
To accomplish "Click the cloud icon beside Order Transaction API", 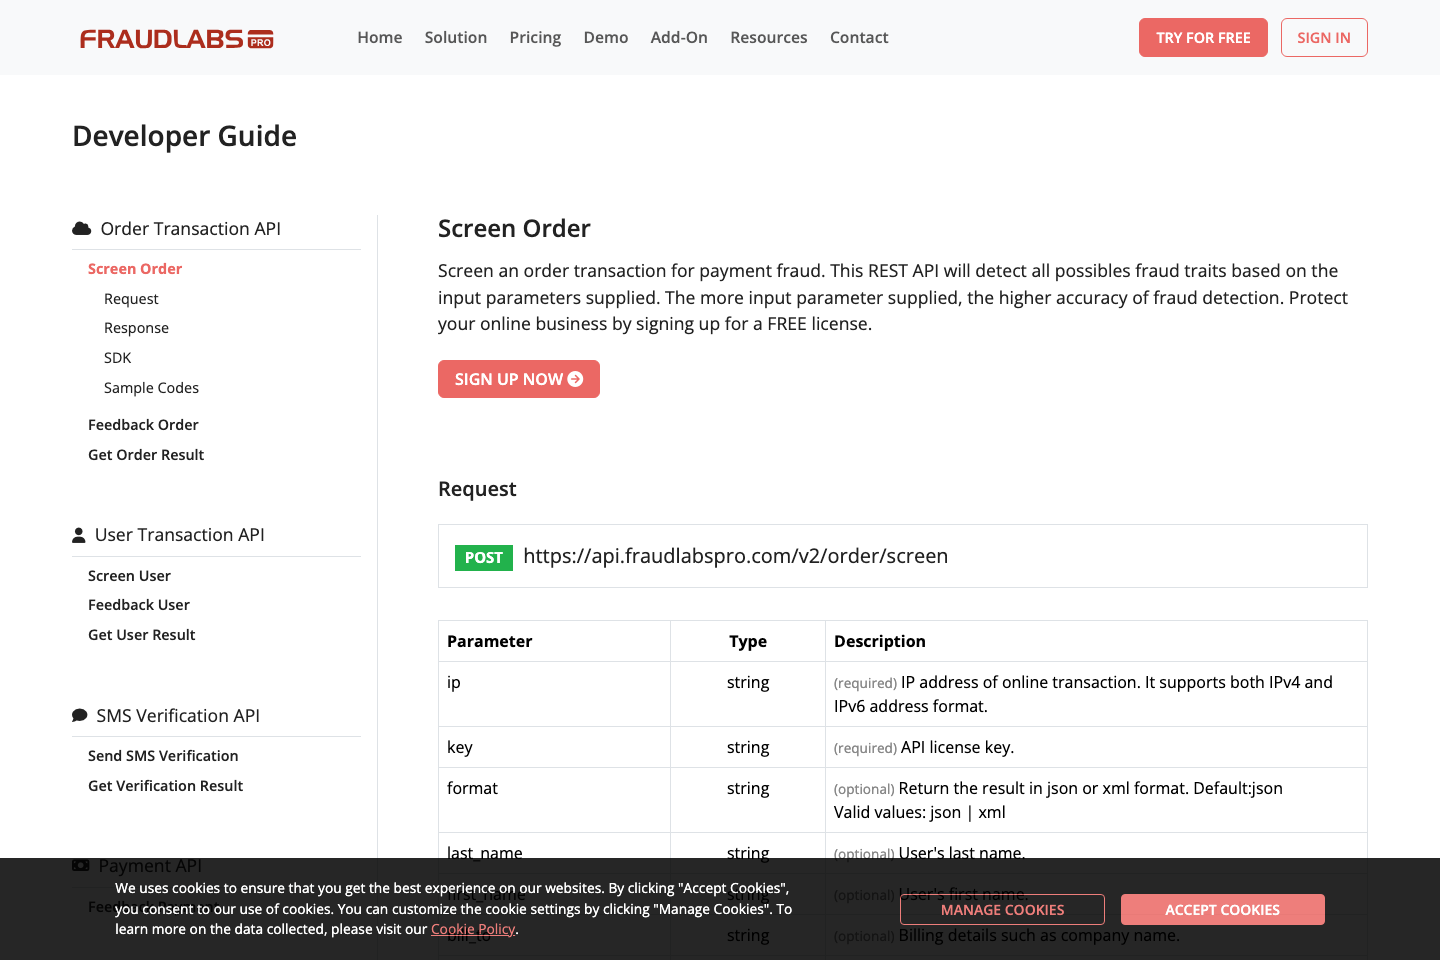I will (79, 228).
